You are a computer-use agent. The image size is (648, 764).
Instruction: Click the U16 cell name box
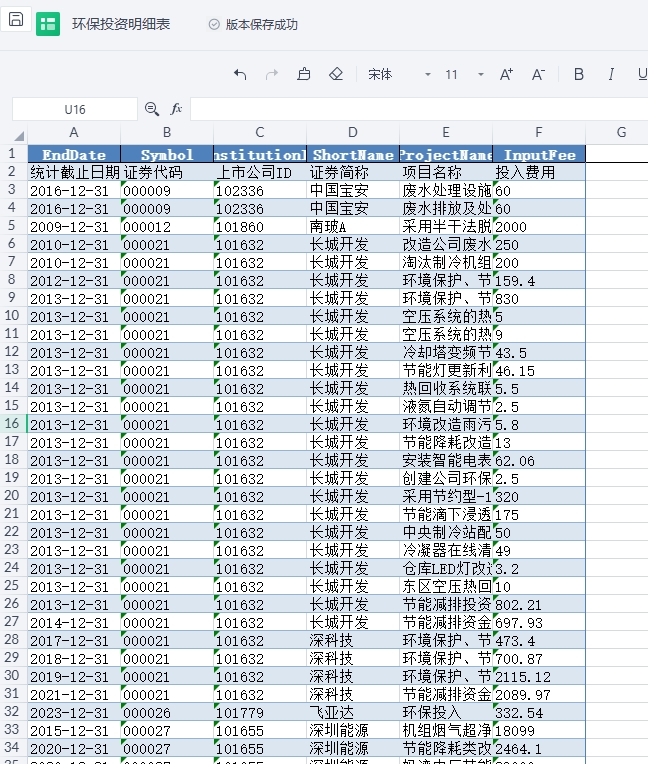tap(74, 109)
